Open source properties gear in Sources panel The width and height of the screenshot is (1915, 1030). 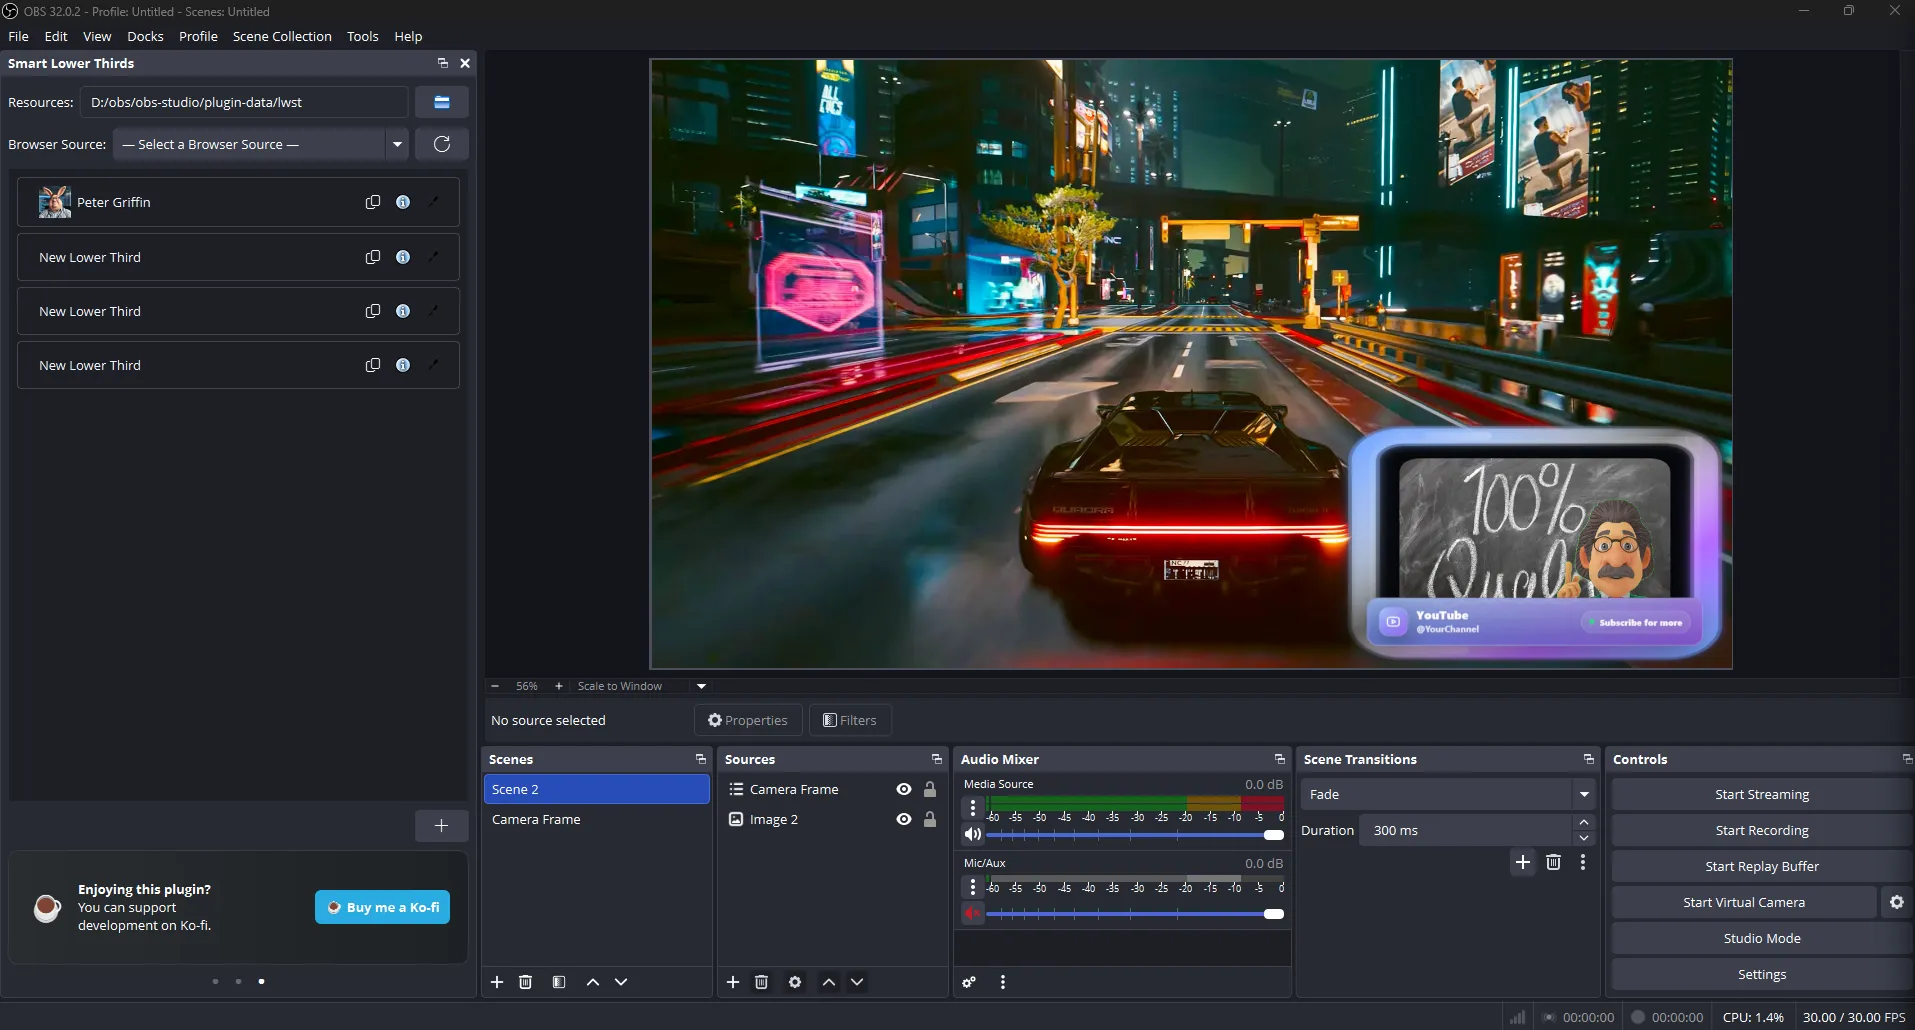click(x=794, y=982)
